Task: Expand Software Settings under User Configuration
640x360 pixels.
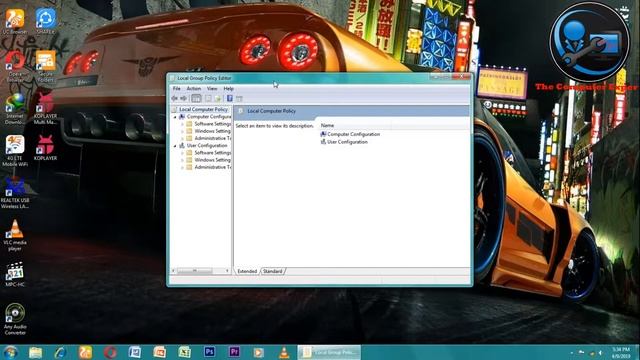Action: click(182, 153)
